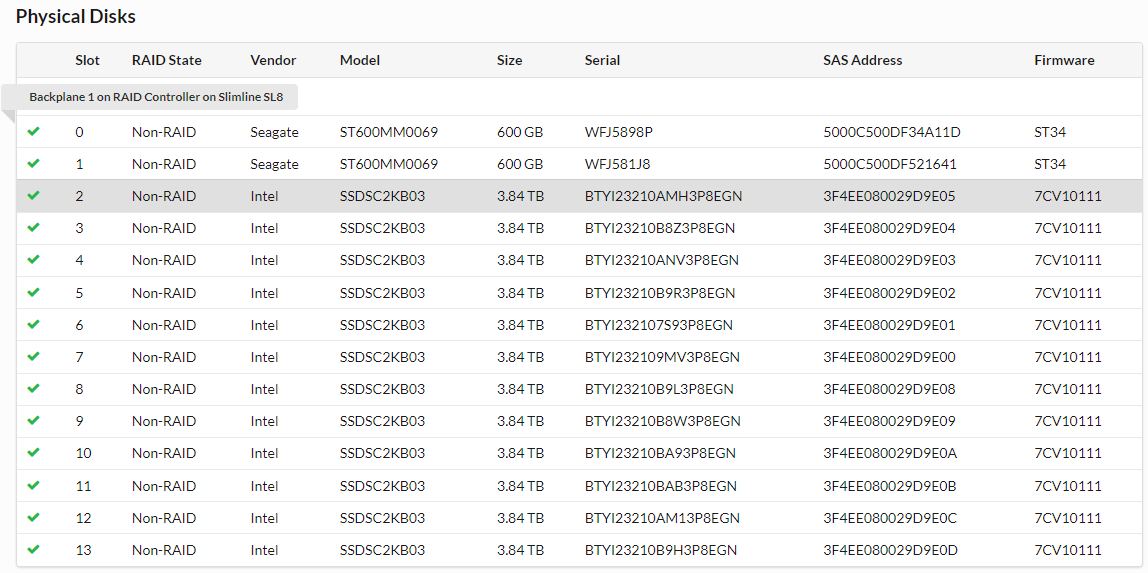Viewport: 1148px width, 573px height.
Task: Click the Size column header
Action: click(x=509, y=60)
